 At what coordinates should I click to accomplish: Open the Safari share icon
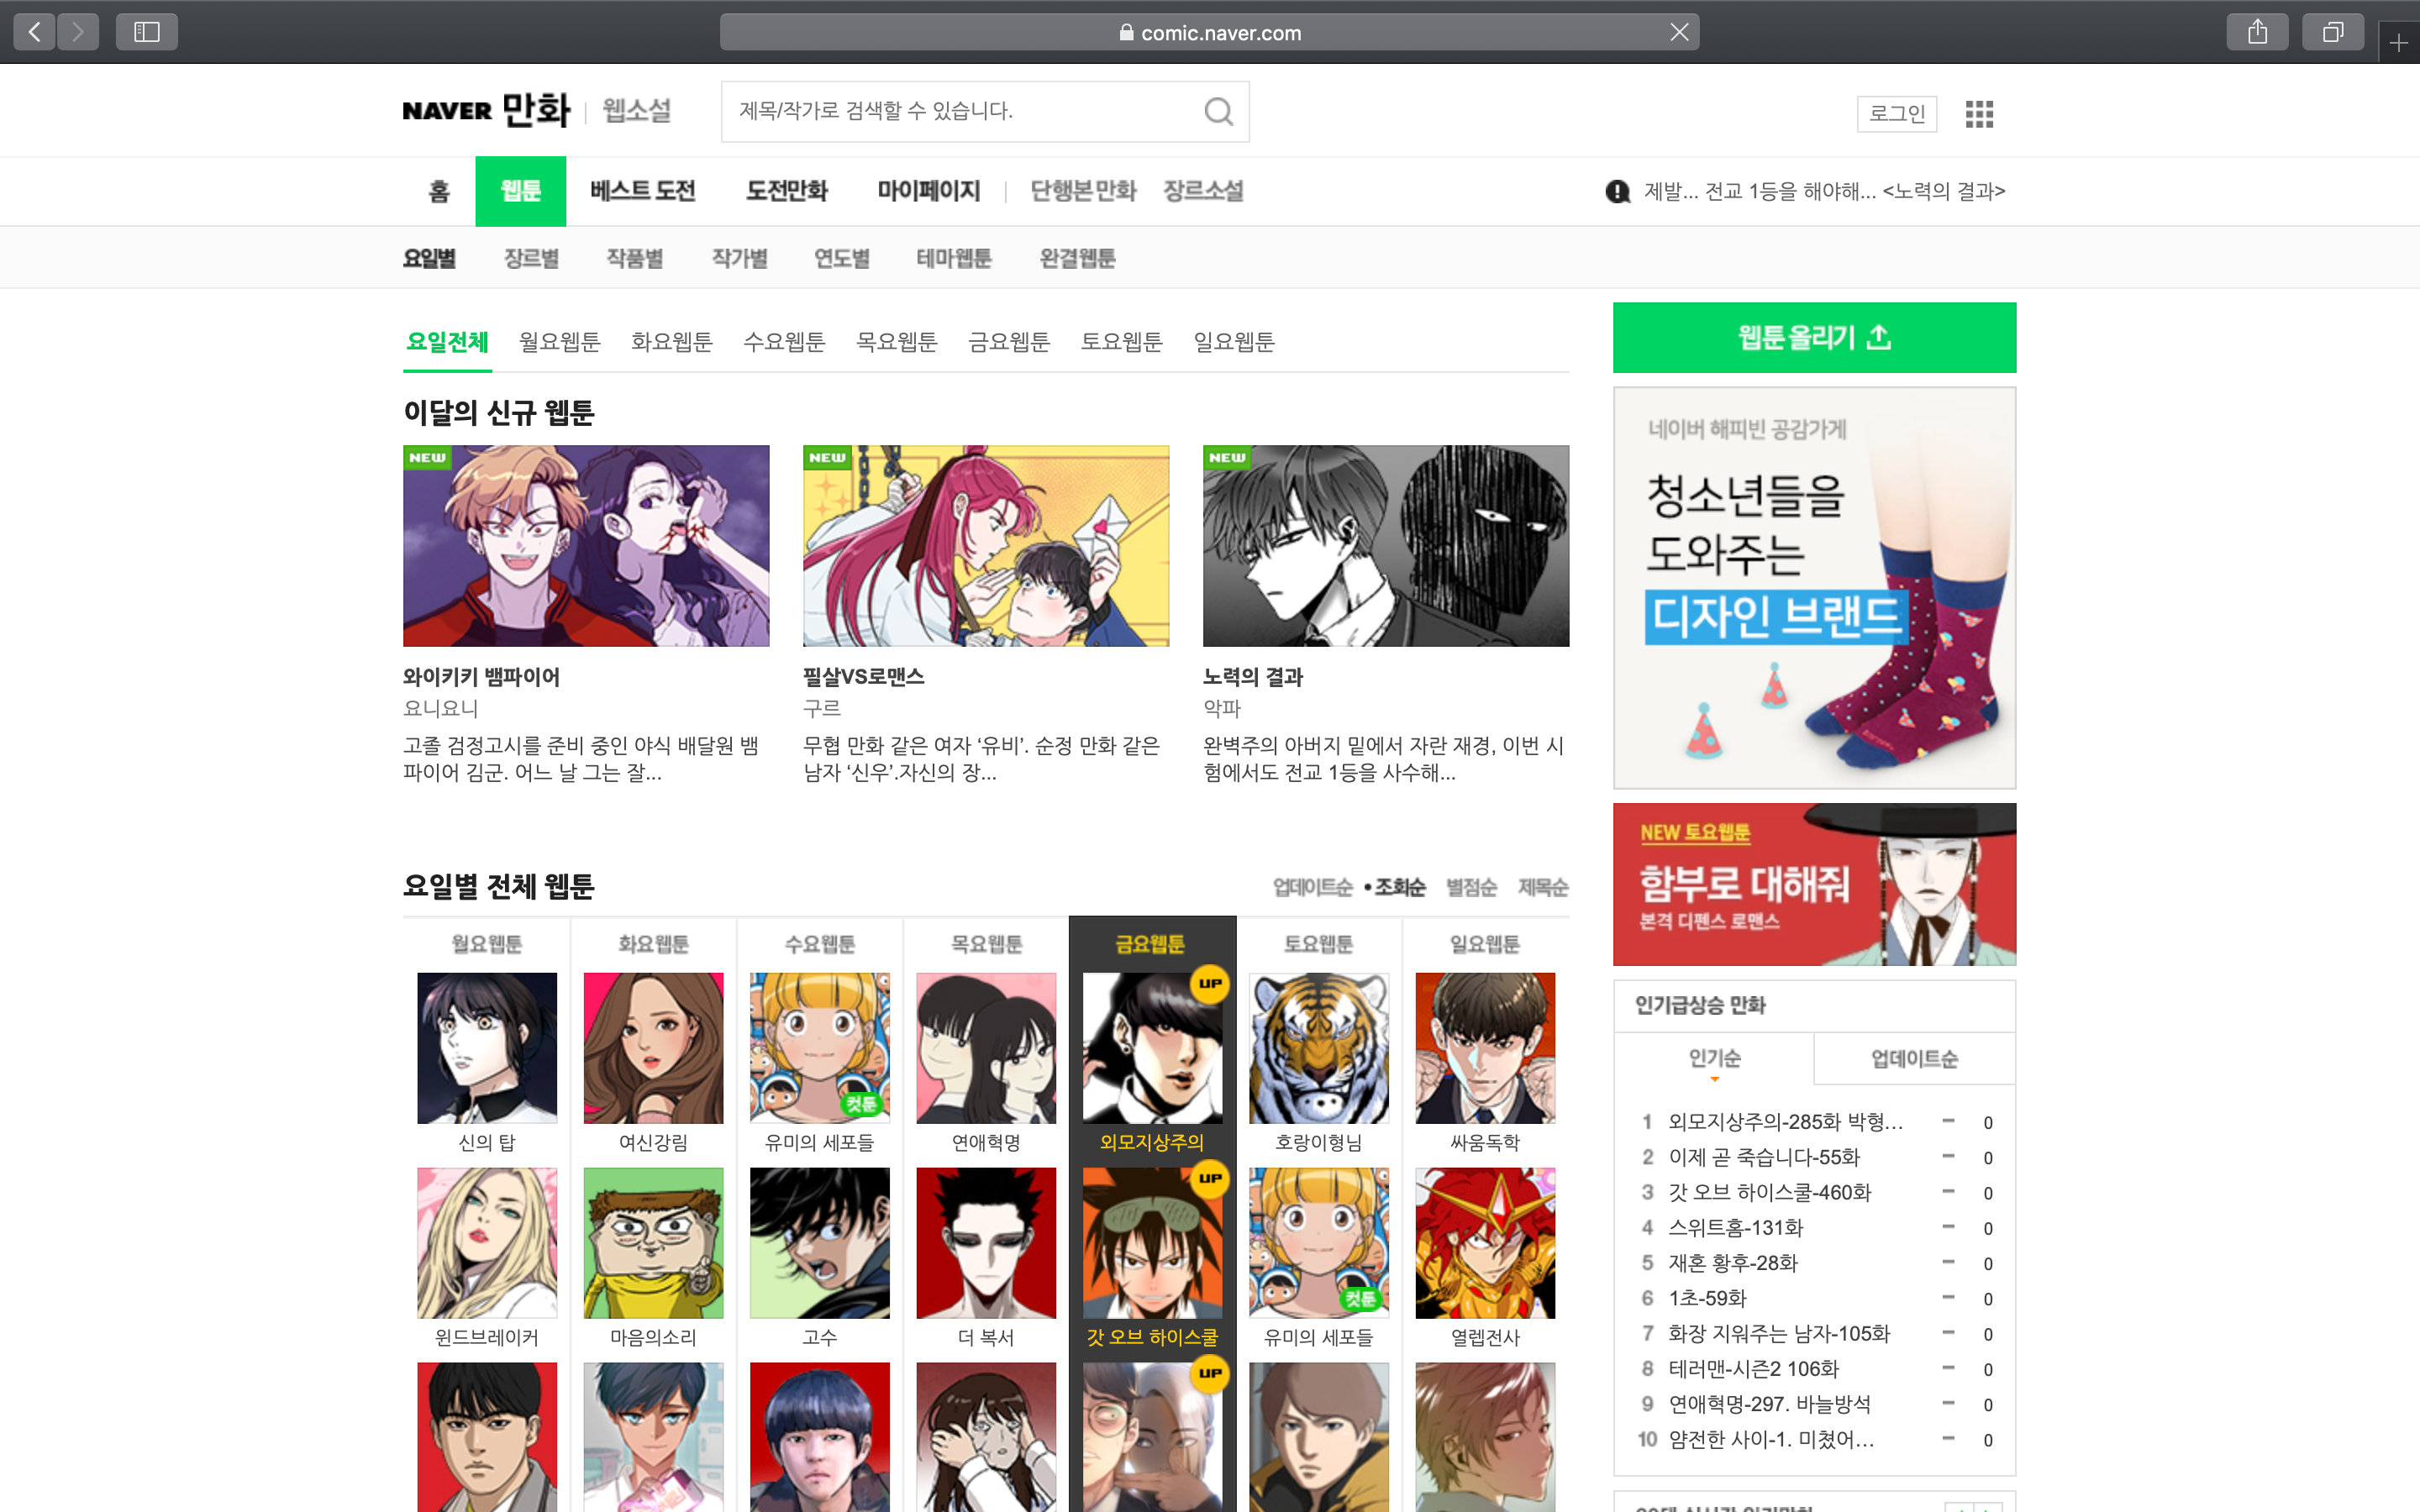[2257, 32]
